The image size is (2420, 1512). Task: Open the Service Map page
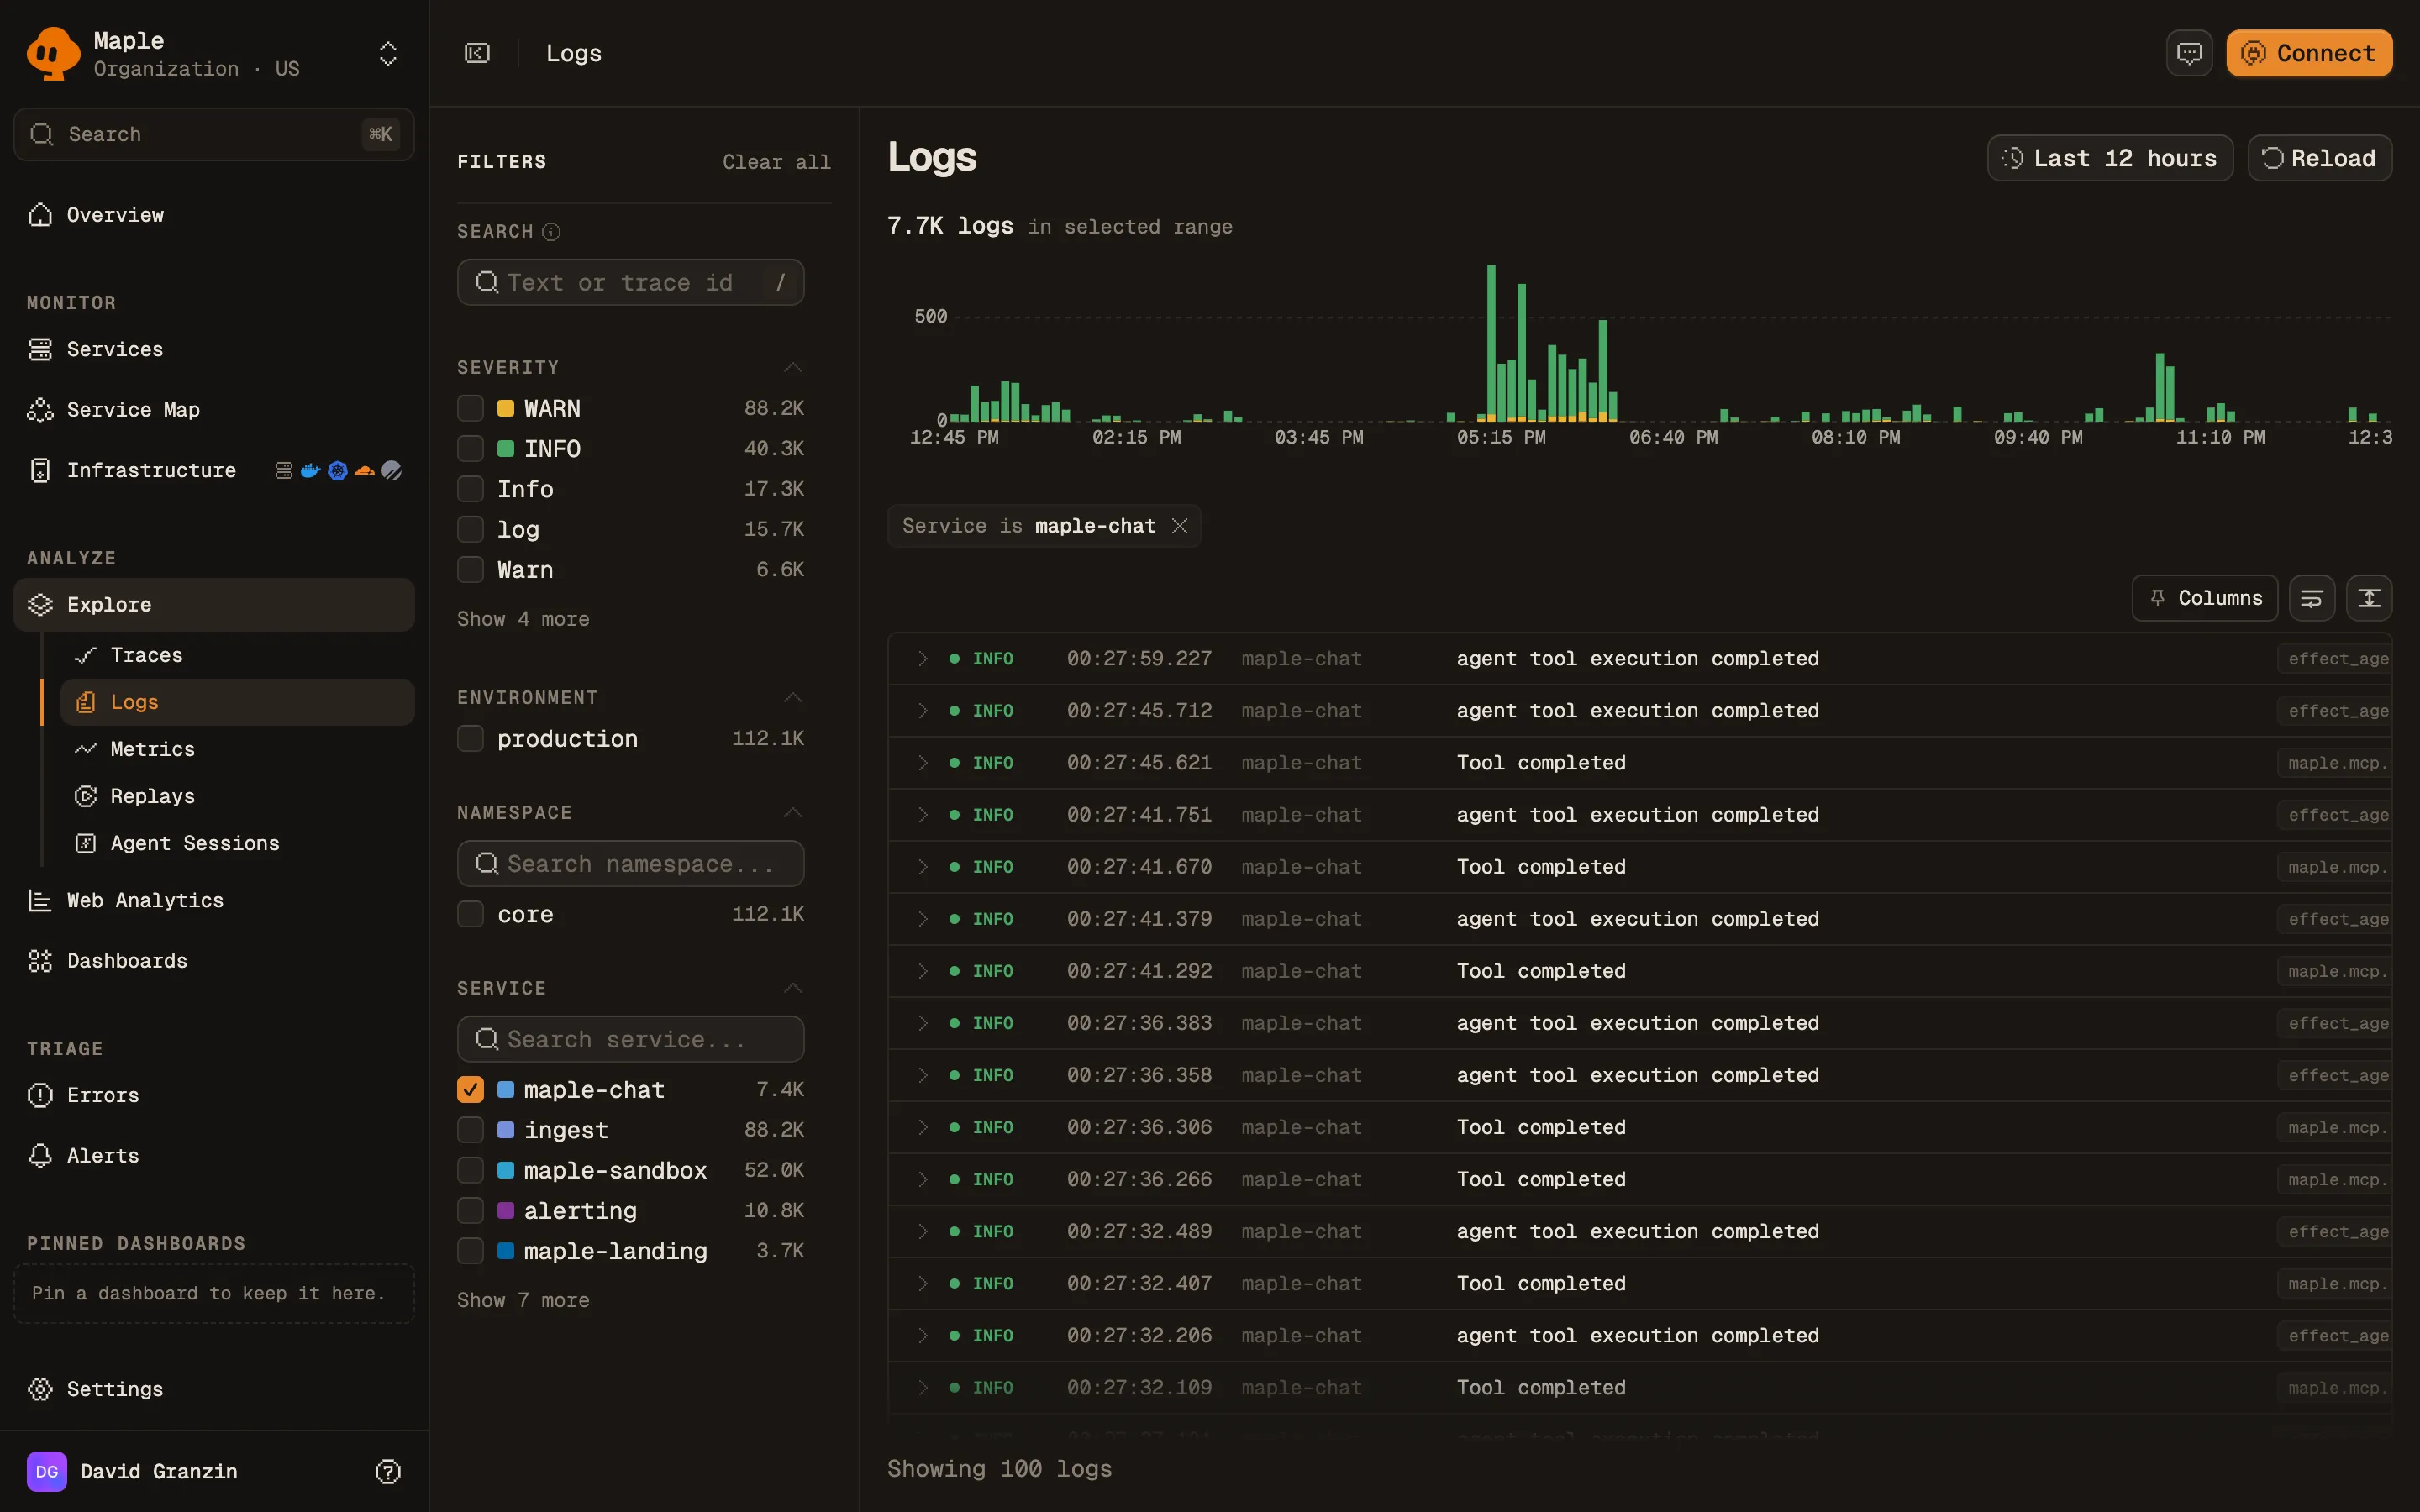[214, 410]
